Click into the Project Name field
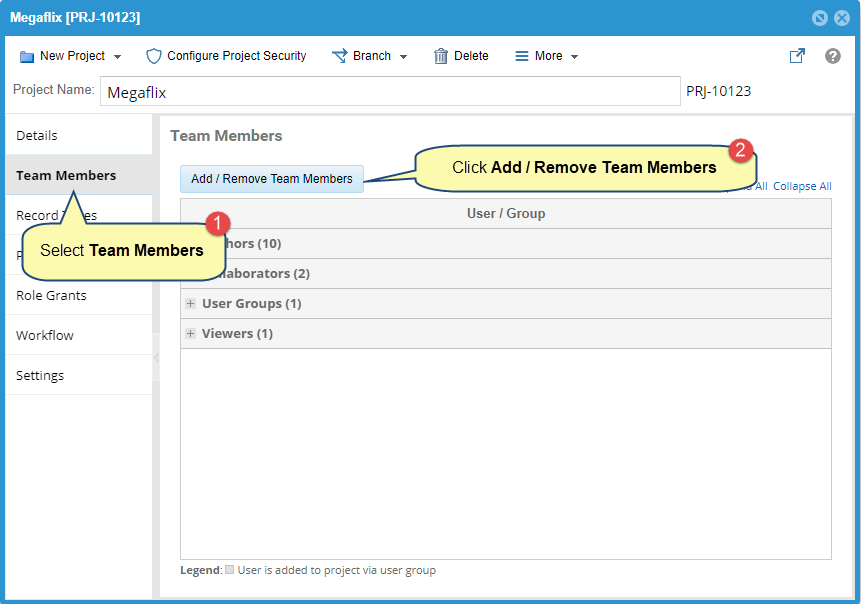 (x=390, y=91)
